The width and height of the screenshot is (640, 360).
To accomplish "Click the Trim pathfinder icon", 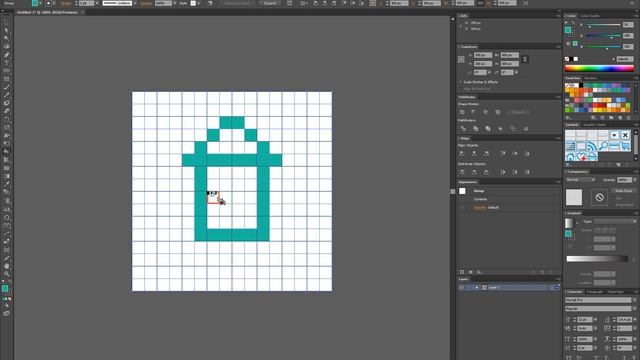I will tap(475, 129).
